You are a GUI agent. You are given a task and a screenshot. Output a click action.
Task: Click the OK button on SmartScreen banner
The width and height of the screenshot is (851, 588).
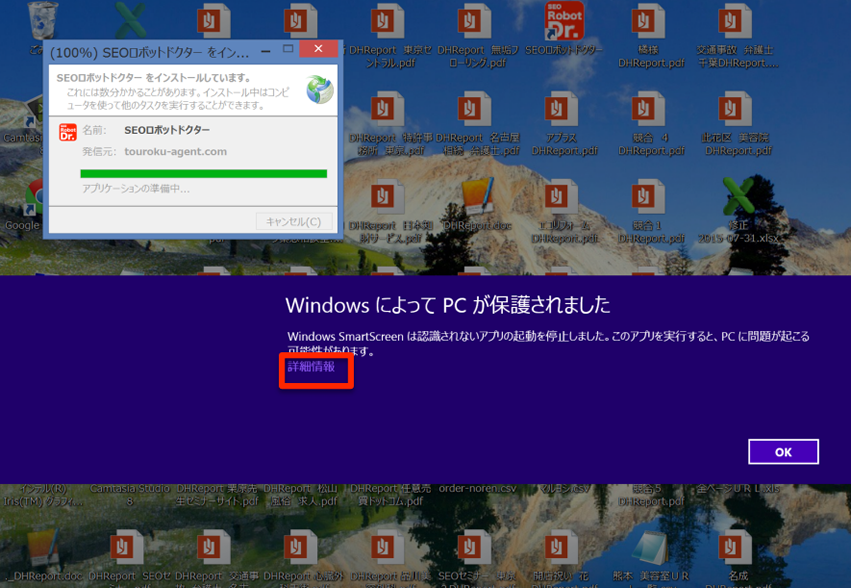(783, 452)
